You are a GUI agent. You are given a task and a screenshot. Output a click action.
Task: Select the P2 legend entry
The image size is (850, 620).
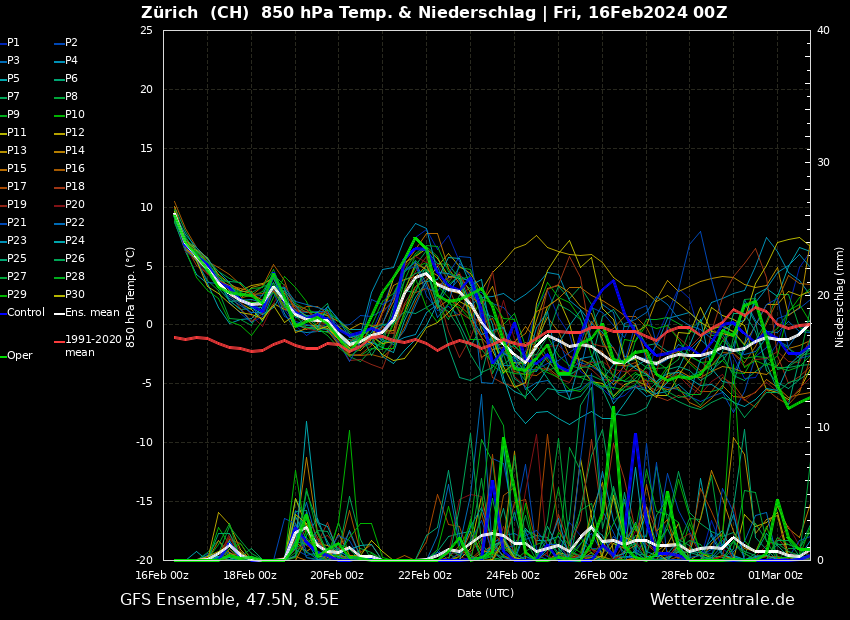click(x=72, y=42)
